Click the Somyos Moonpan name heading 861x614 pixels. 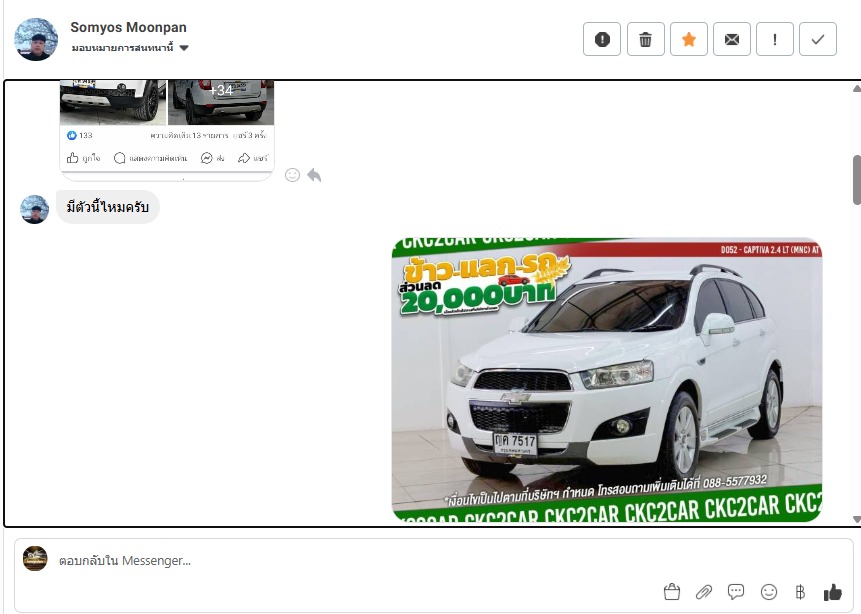coord(128,27)
